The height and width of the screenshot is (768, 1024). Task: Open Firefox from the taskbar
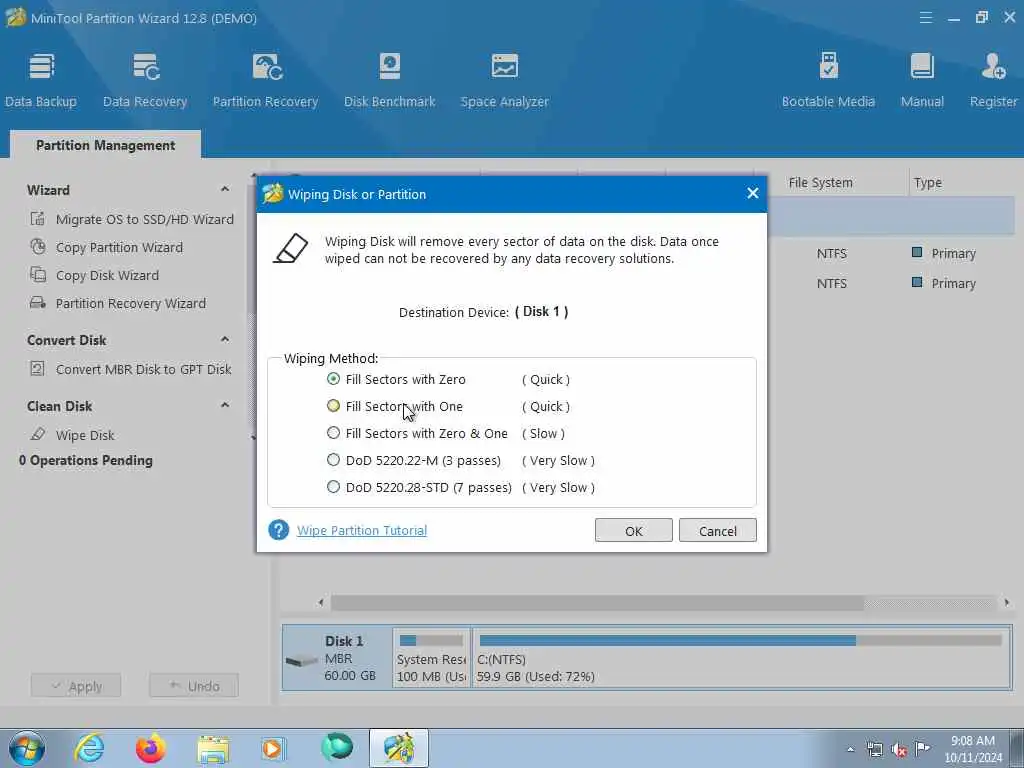[151, 748]
